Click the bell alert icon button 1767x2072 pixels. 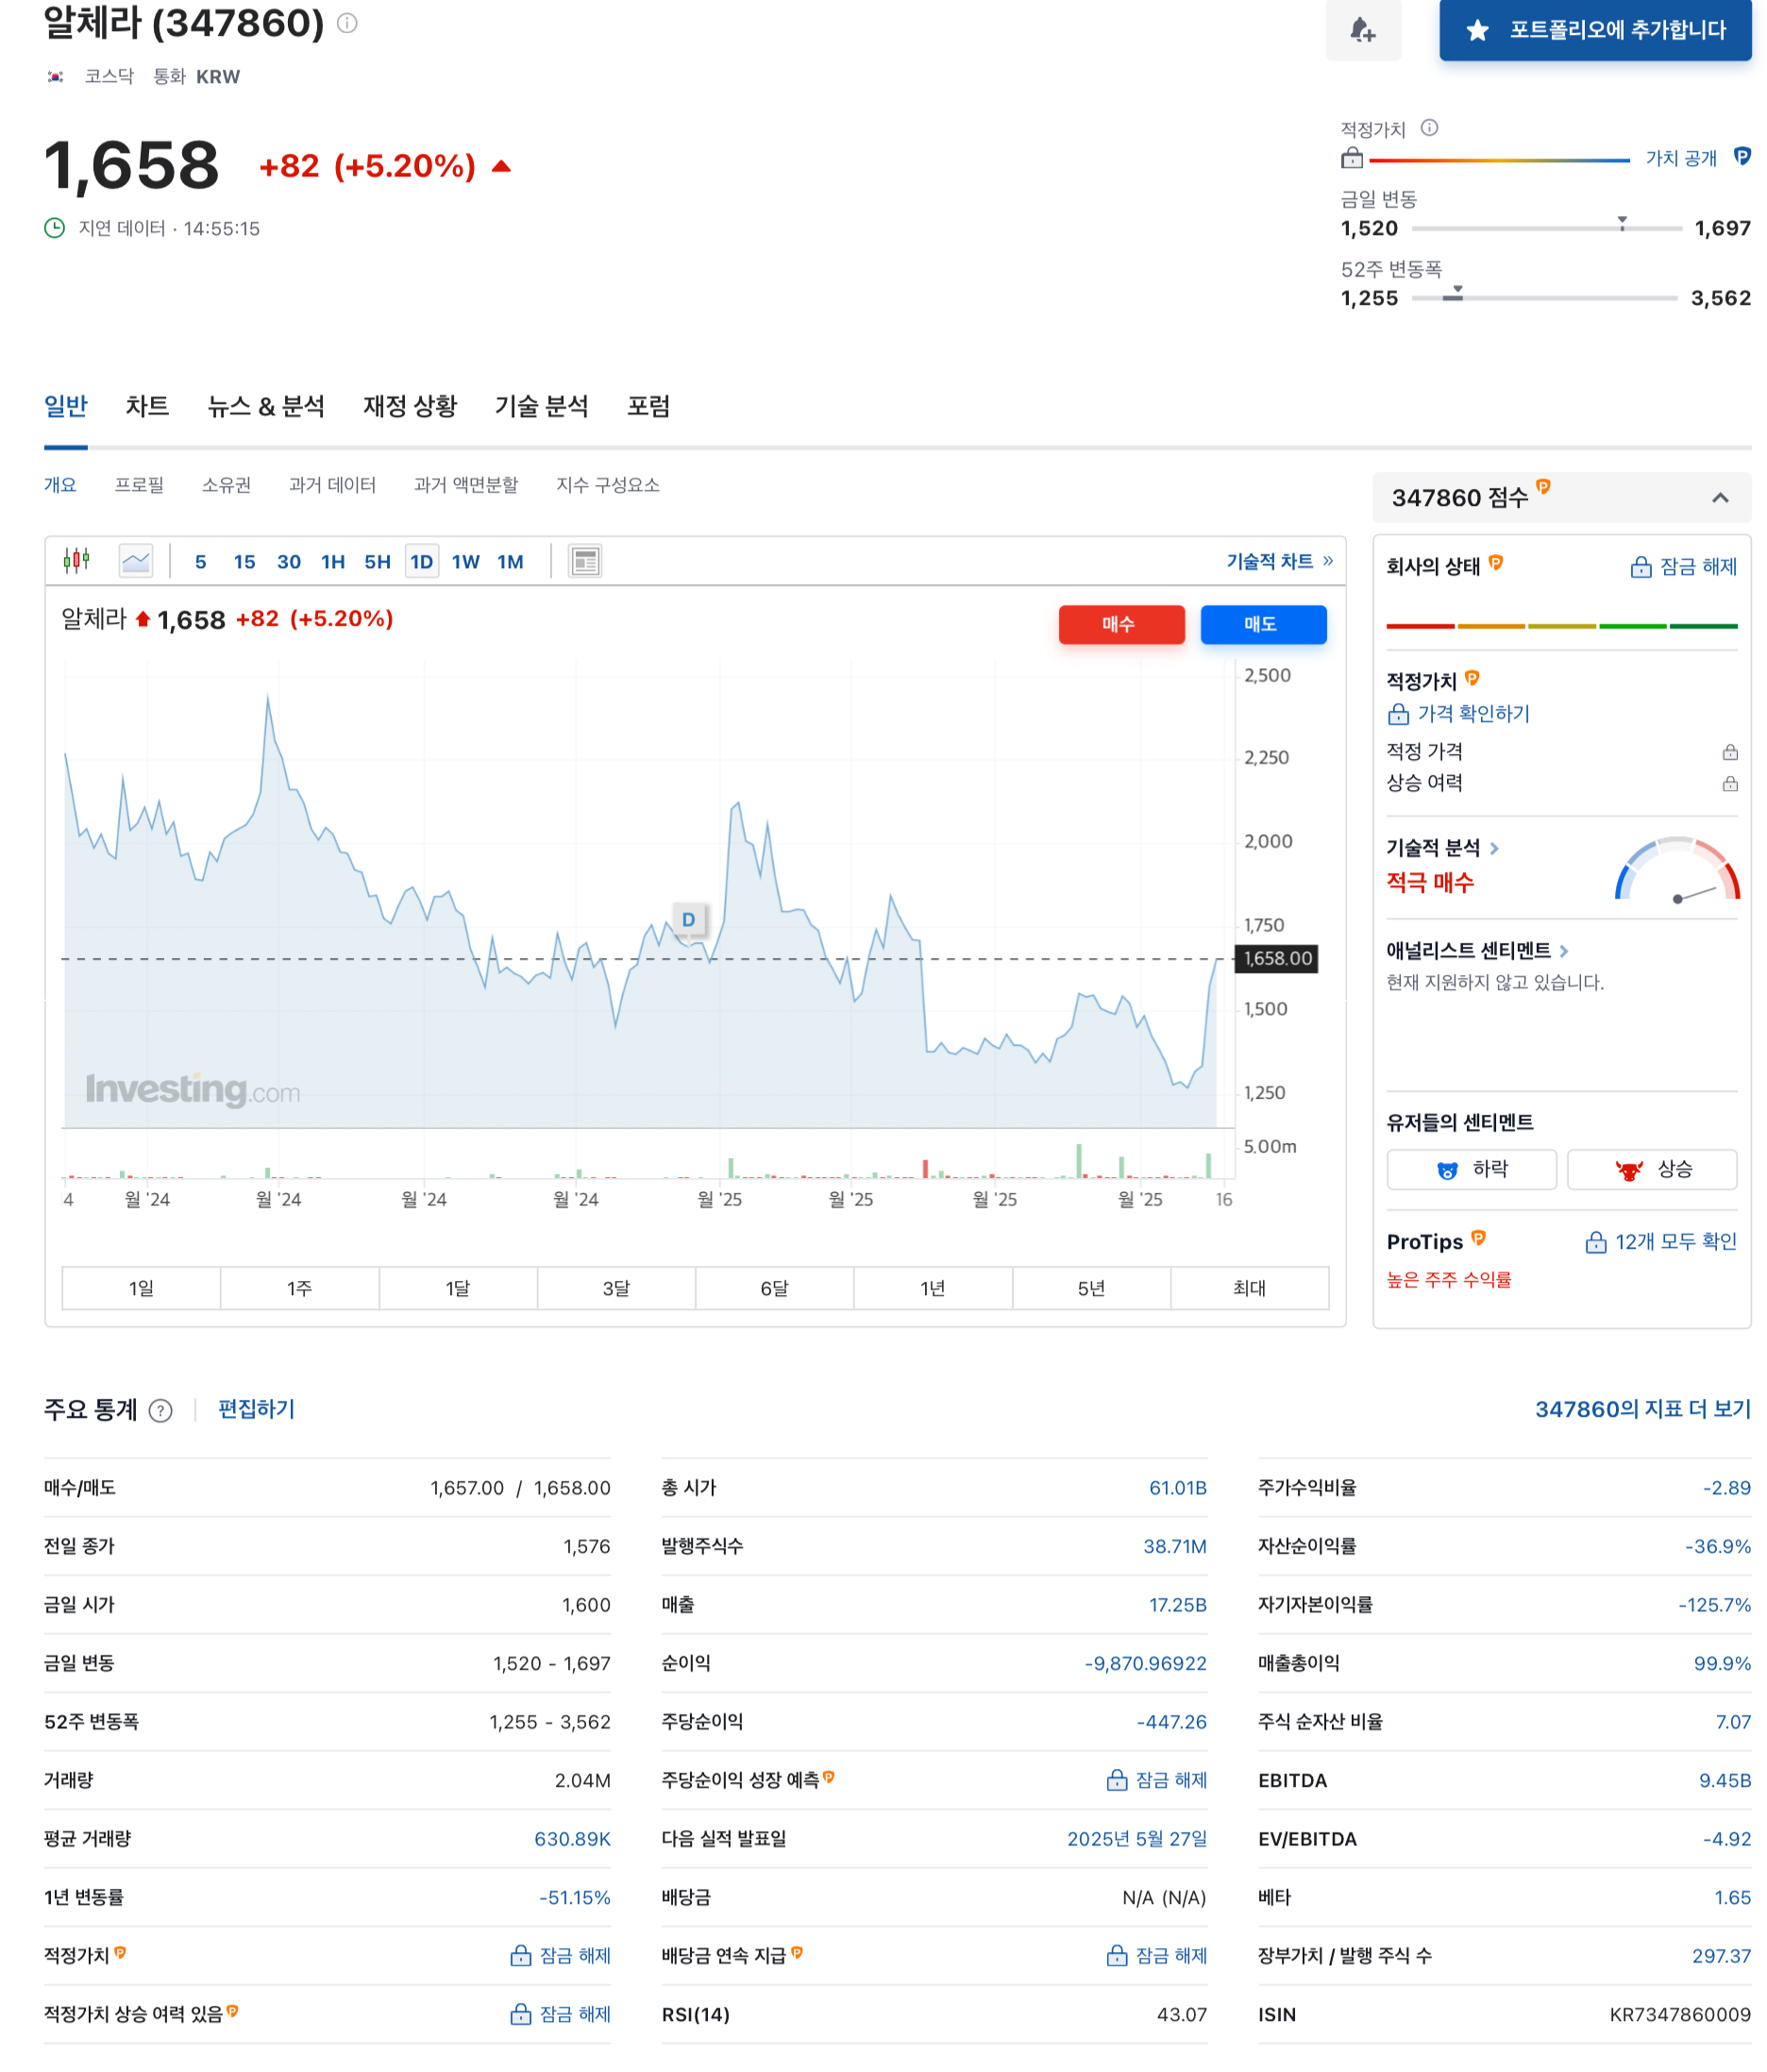pos(1363,29)
